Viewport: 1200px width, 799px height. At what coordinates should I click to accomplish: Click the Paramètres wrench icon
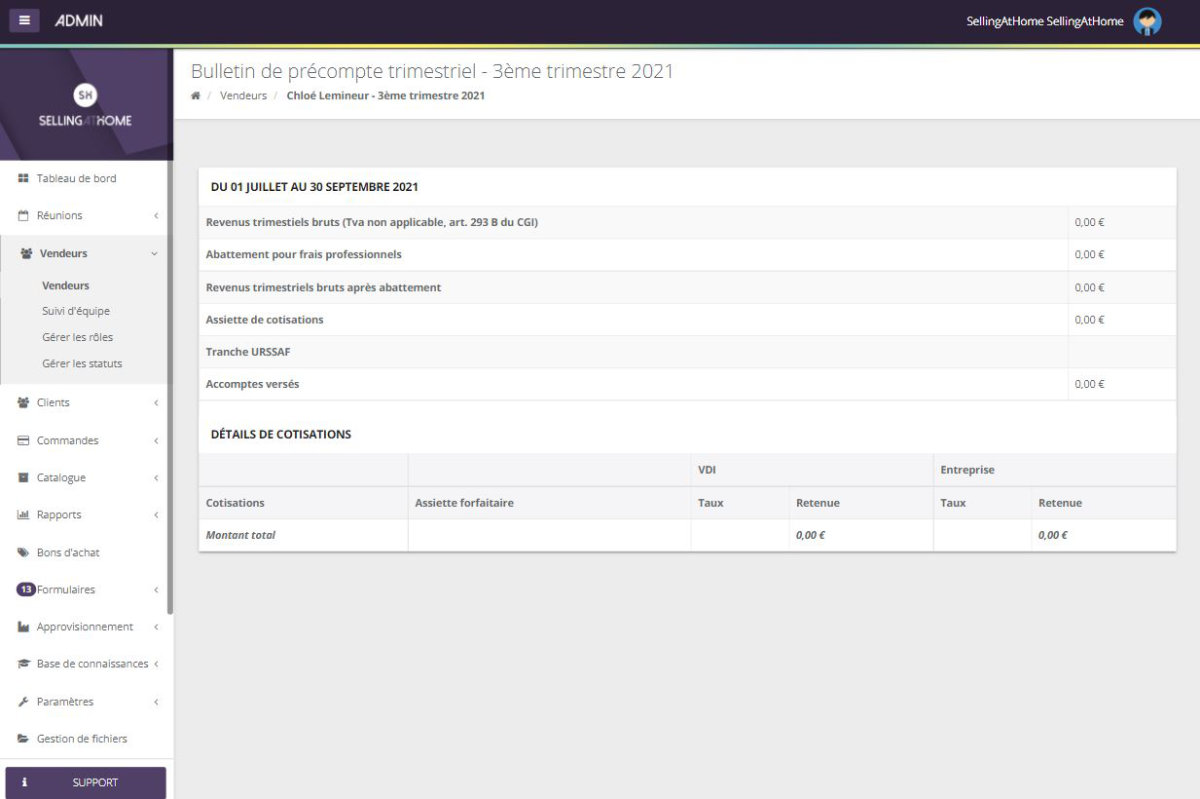click(23, 702)
